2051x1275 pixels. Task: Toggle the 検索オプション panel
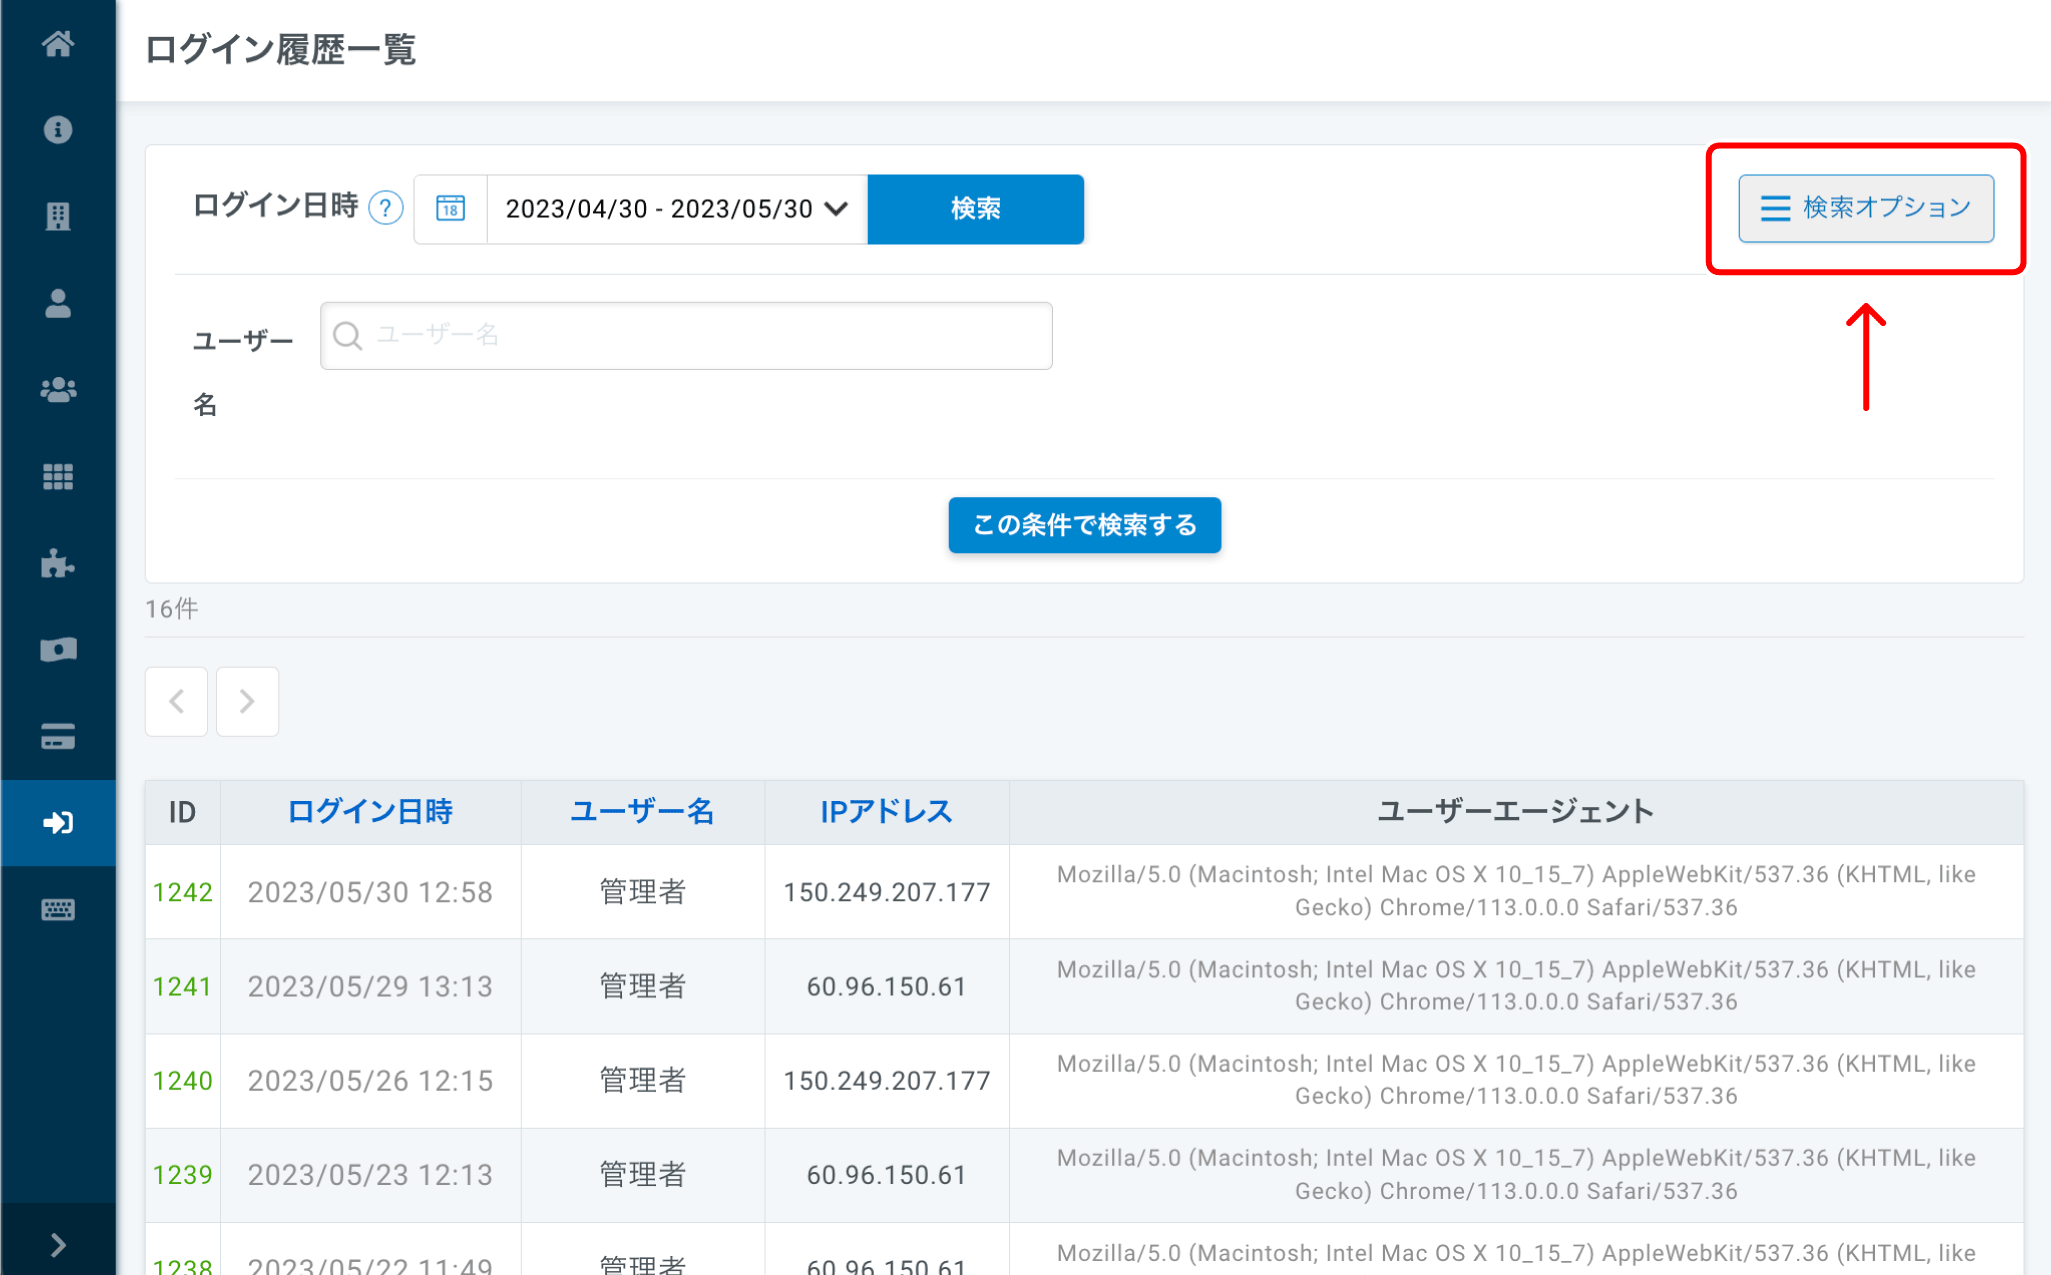(1865, 208)
